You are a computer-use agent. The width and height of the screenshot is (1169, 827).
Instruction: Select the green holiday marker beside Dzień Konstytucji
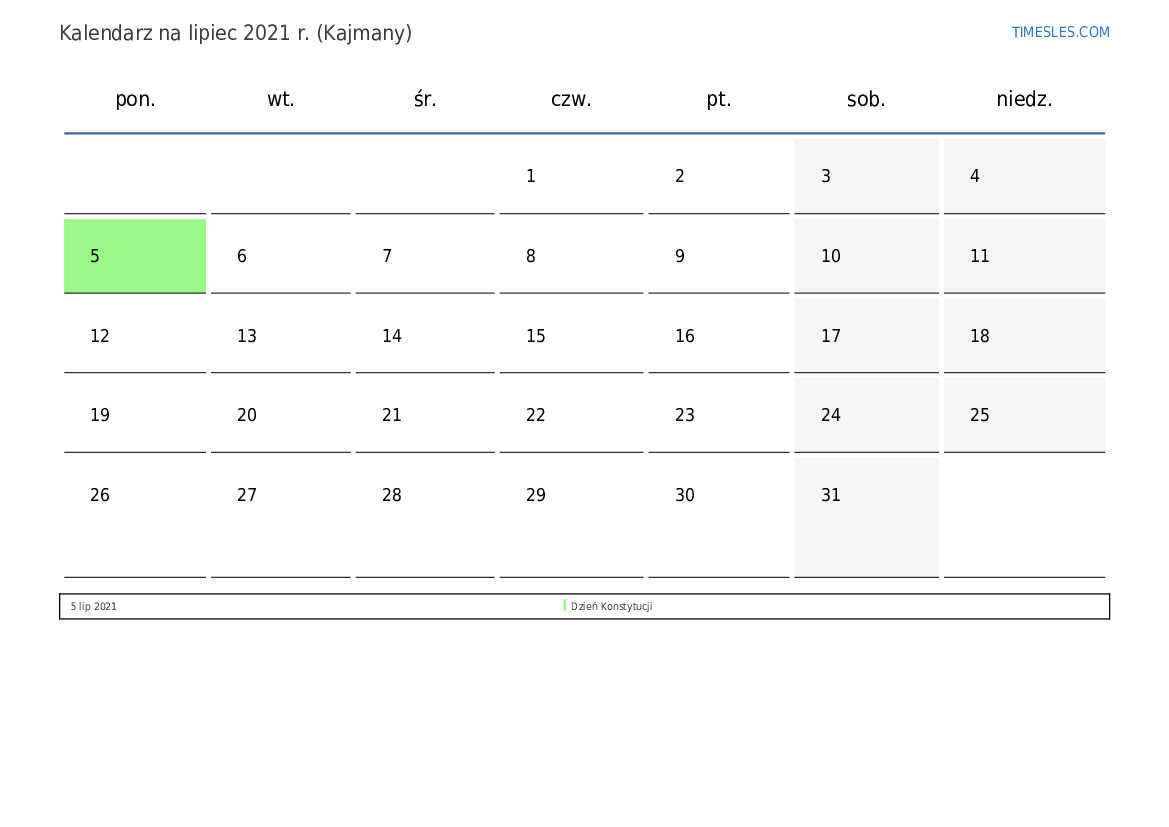564,606
